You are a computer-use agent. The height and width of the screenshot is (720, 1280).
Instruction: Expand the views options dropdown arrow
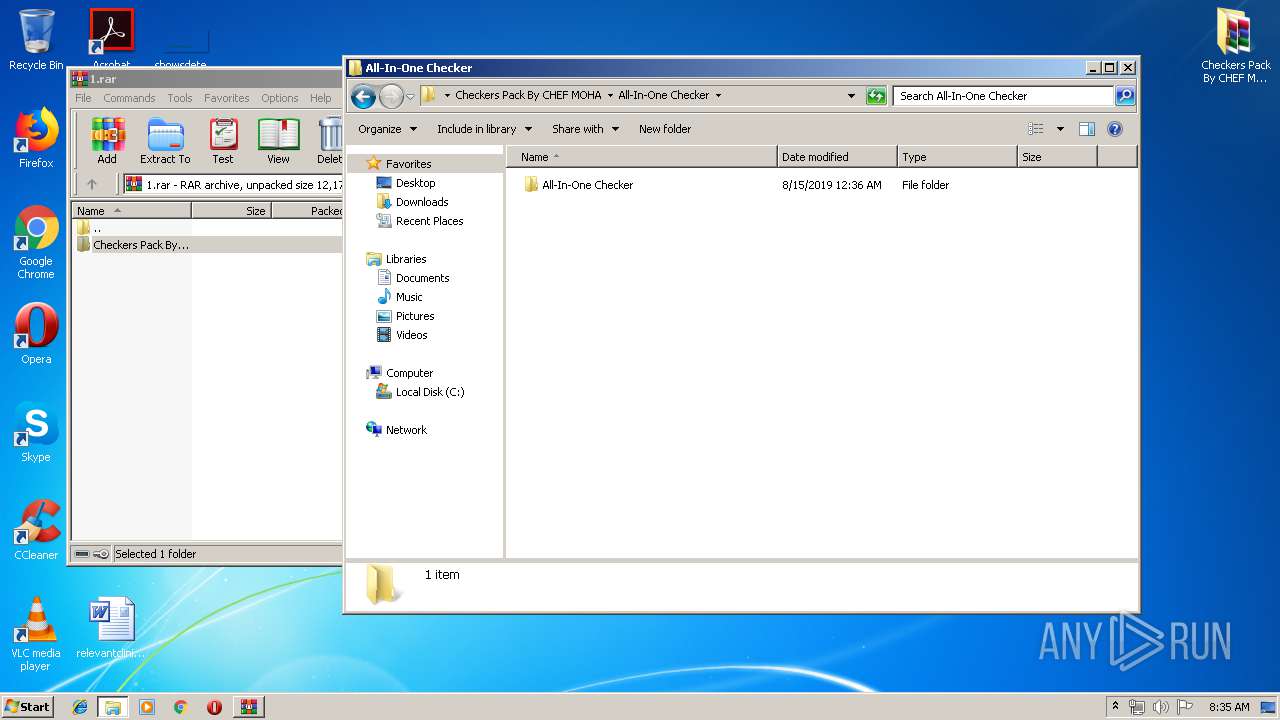point(1060,129)
